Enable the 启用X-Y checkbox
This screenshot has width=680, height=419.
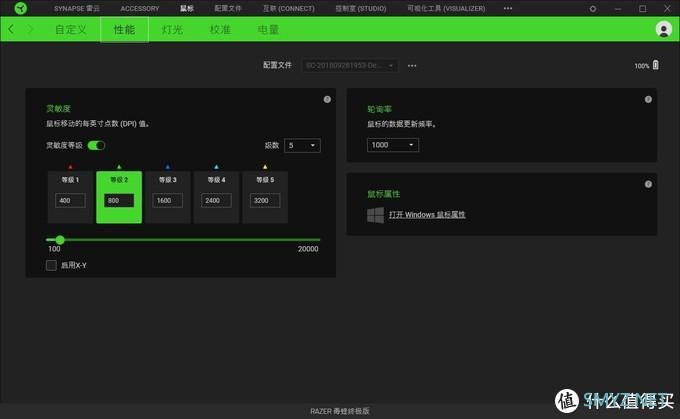click(51, 265)
